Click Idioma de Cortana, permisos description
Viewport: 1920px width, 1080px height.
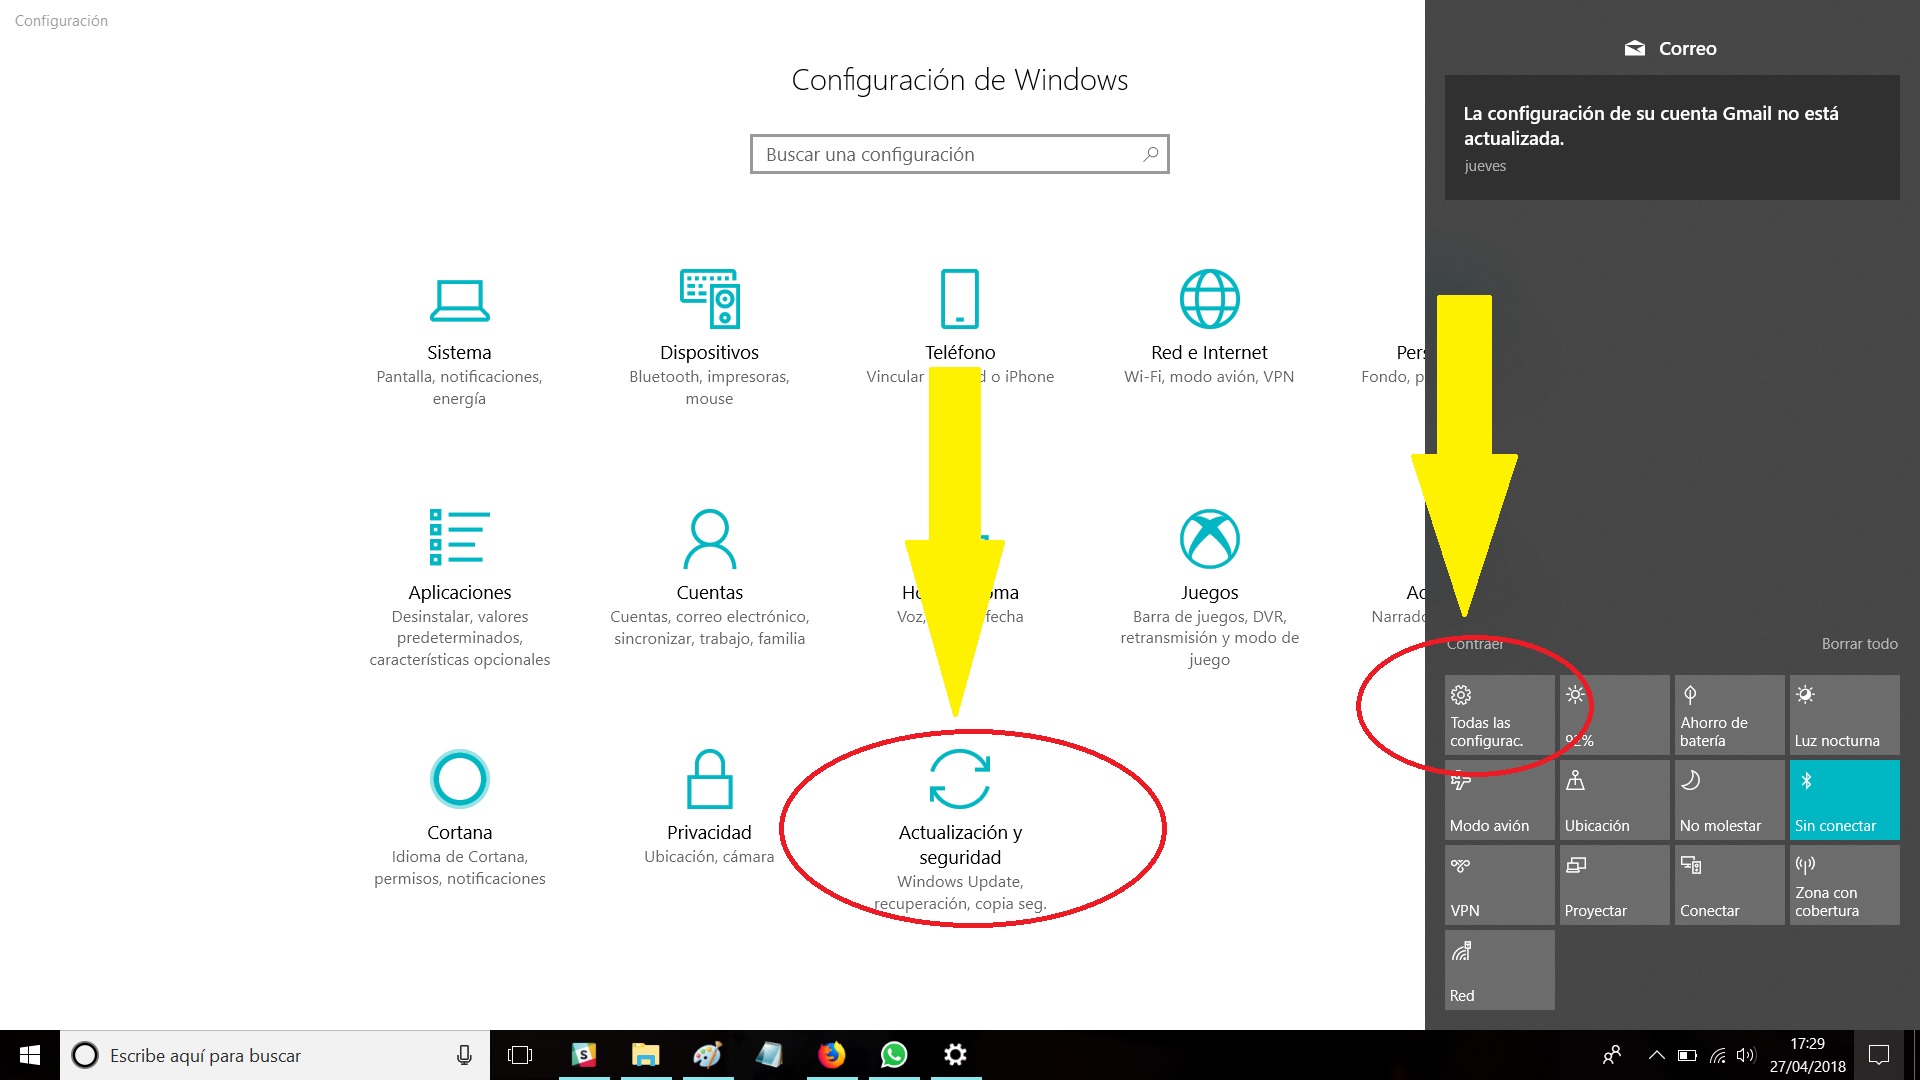coord(459,868)
